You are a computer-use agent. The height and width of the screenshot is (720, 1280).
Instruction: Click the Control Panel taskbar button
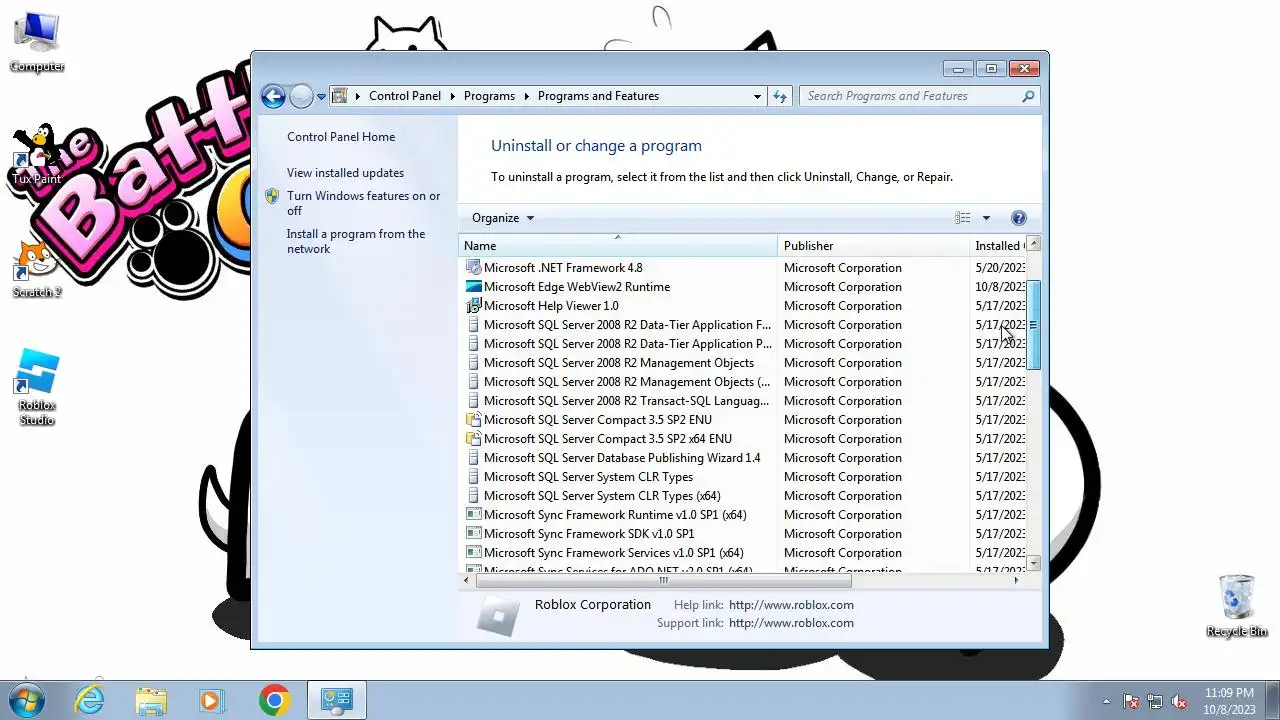point(336,701)
